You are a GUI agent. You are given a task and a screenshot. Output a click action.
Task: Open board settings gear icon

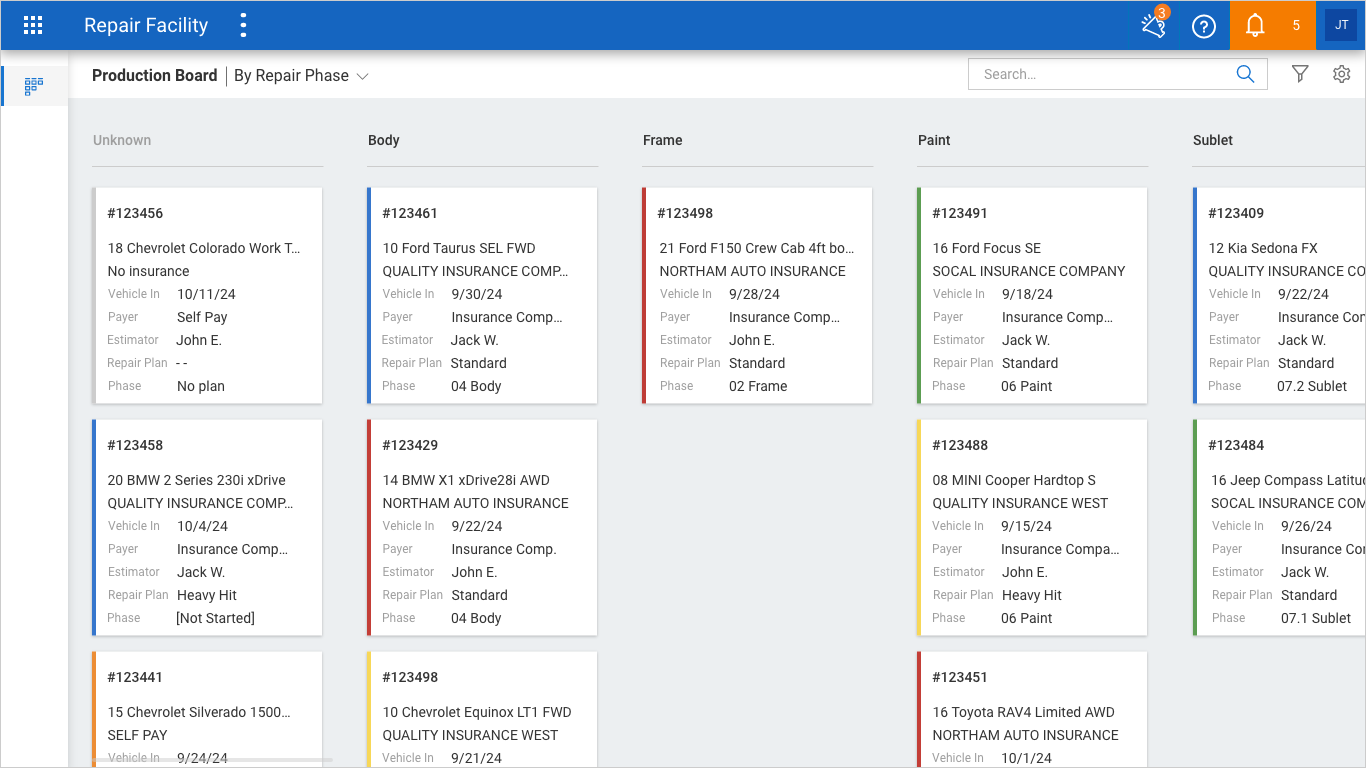click(x=1342, y=74)
